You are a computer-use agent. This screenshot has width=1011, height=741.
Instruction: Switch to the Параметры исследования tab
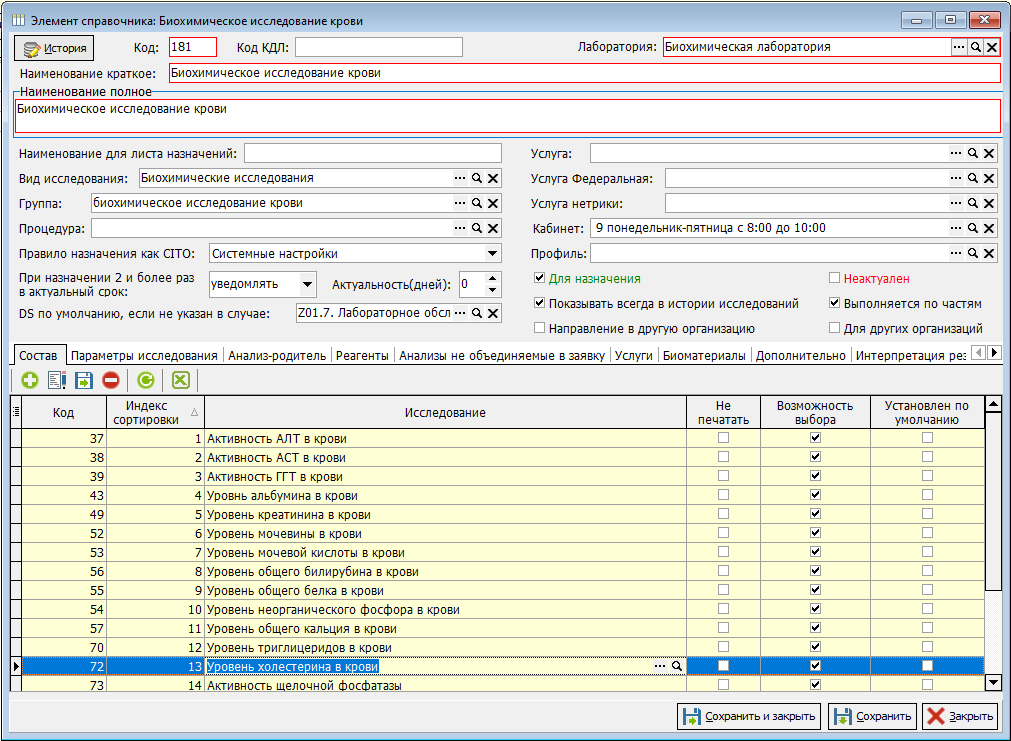(144, 355)
